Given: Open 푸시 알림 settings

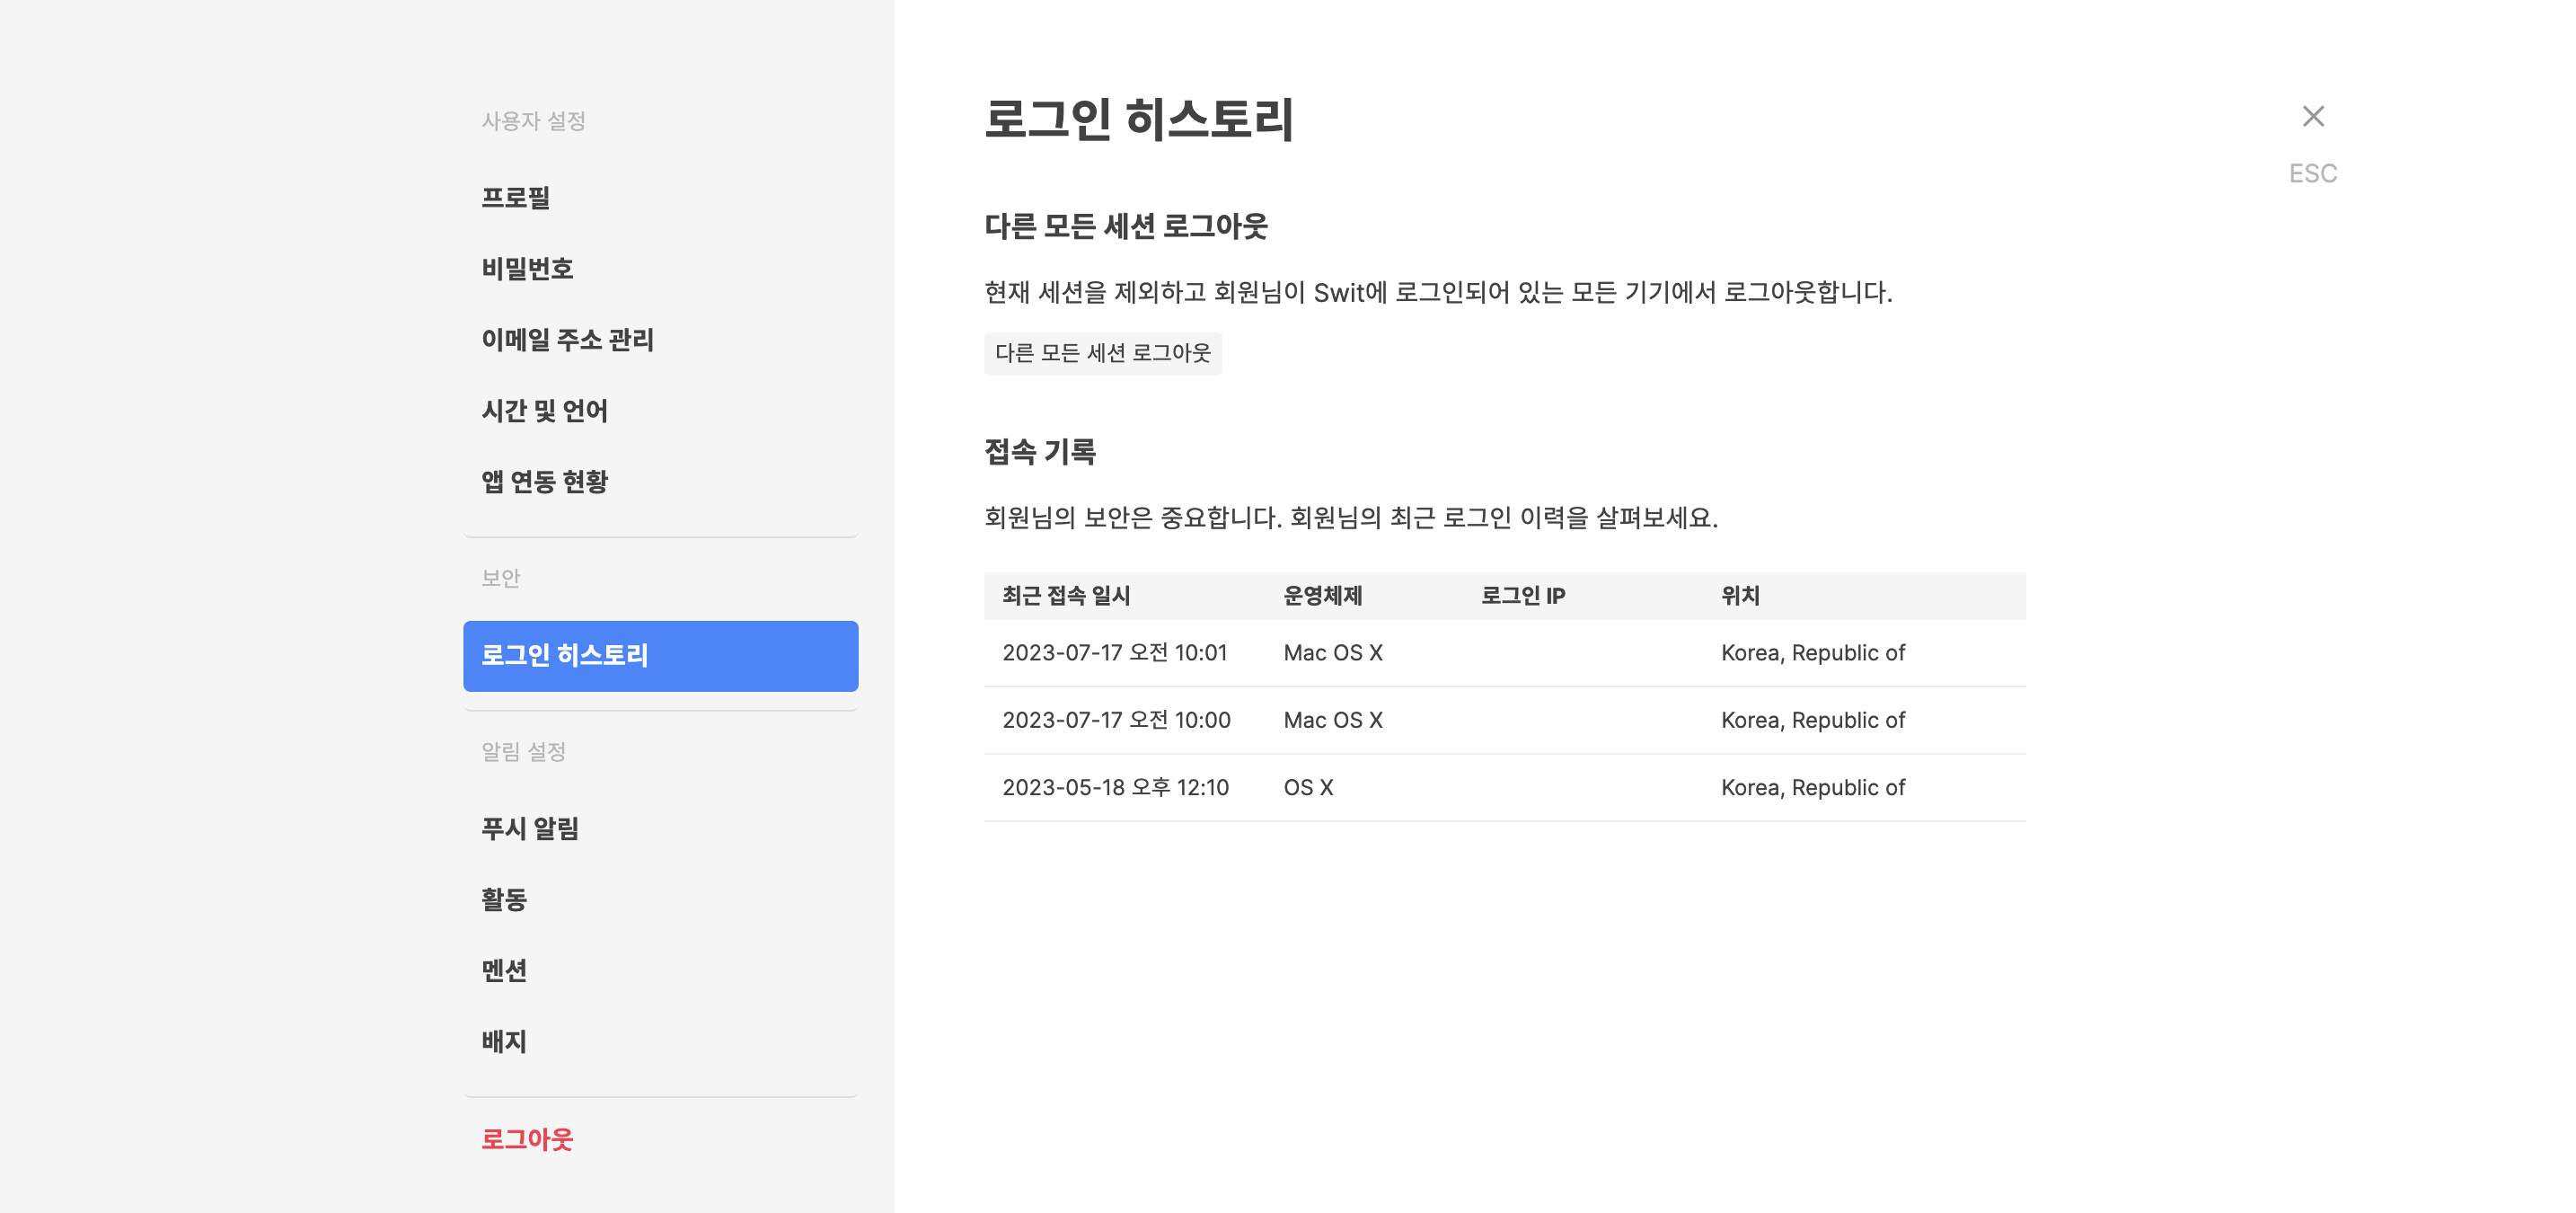Looking at the screenshot, I should [x=530, y=829].
